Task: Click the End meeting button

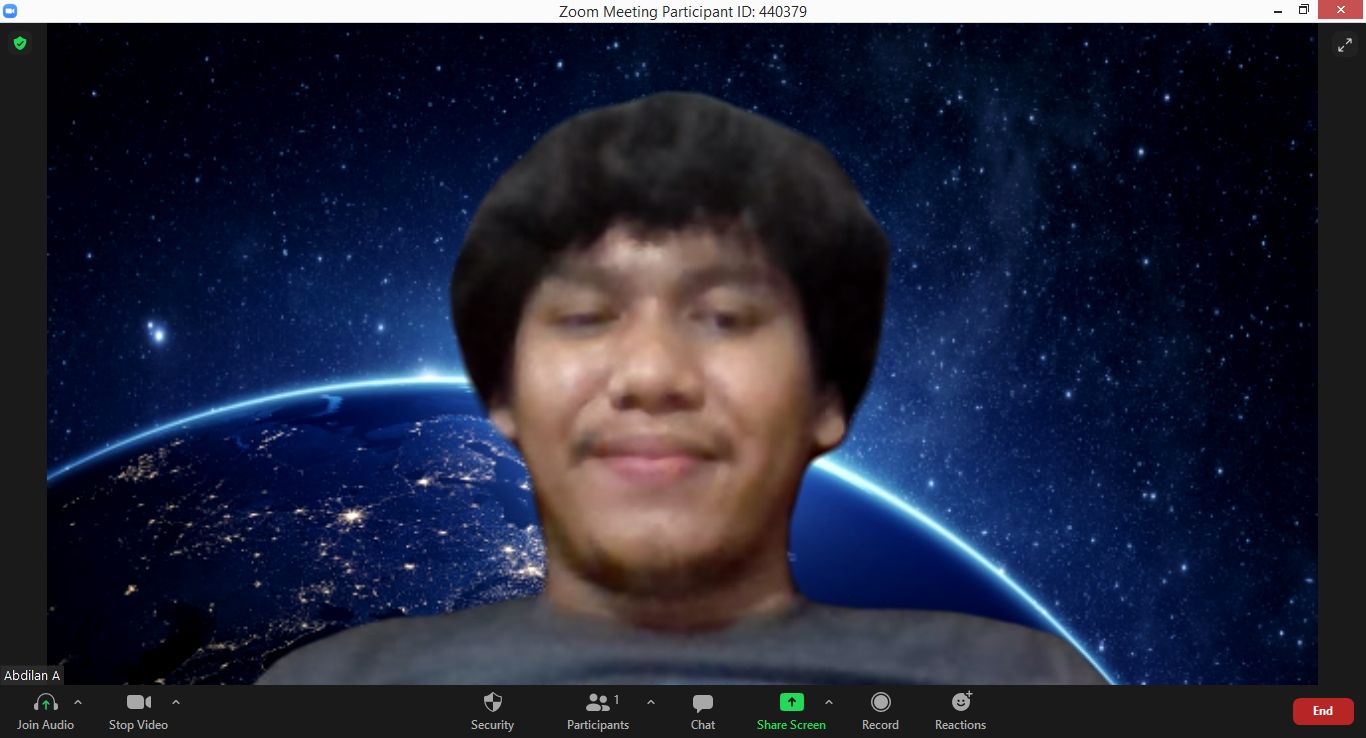Action: (x=1322, y=711)
